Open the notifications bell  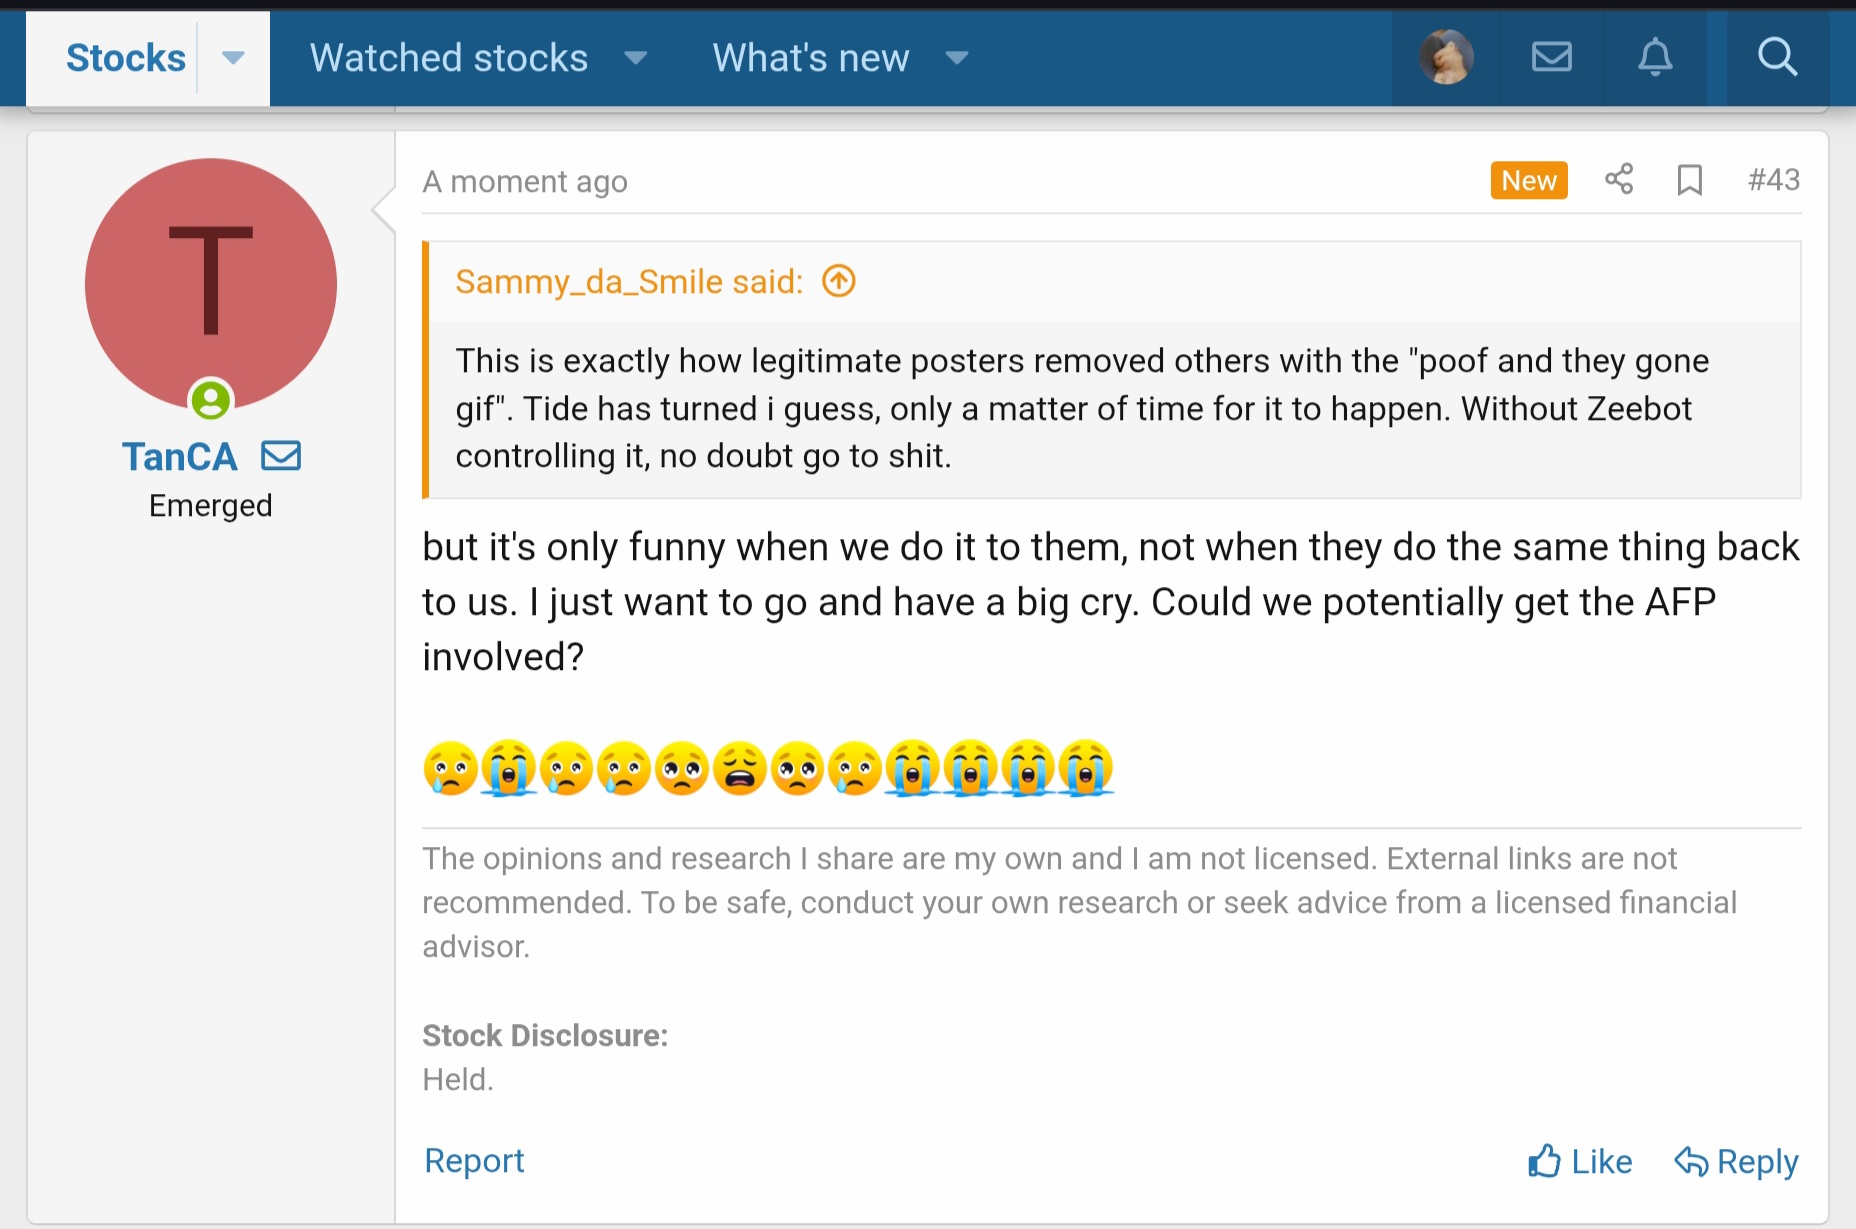pos(1655,57)
